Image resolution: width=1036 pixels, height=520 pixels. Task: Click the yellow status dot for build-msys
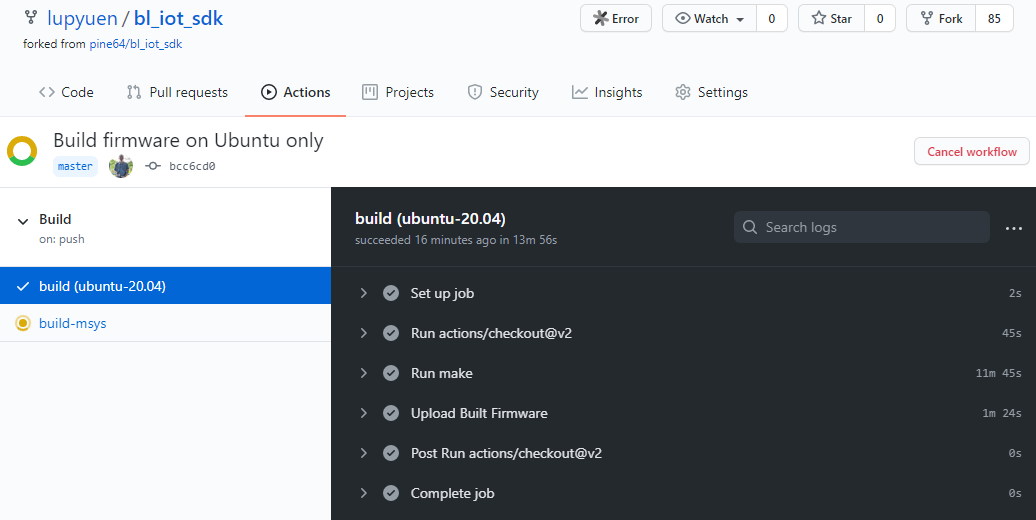tap(23, 323)
